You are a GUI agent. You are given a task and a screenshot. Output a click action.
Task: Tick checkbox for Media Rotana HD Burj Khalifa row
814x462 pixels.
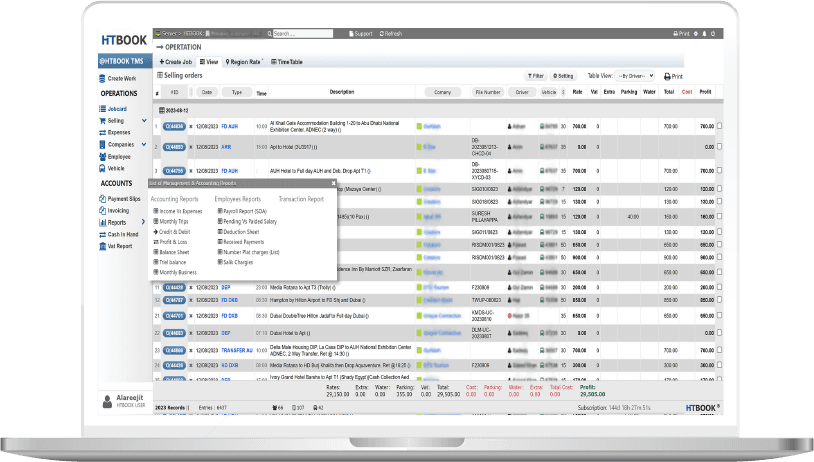tap(720, 365)
